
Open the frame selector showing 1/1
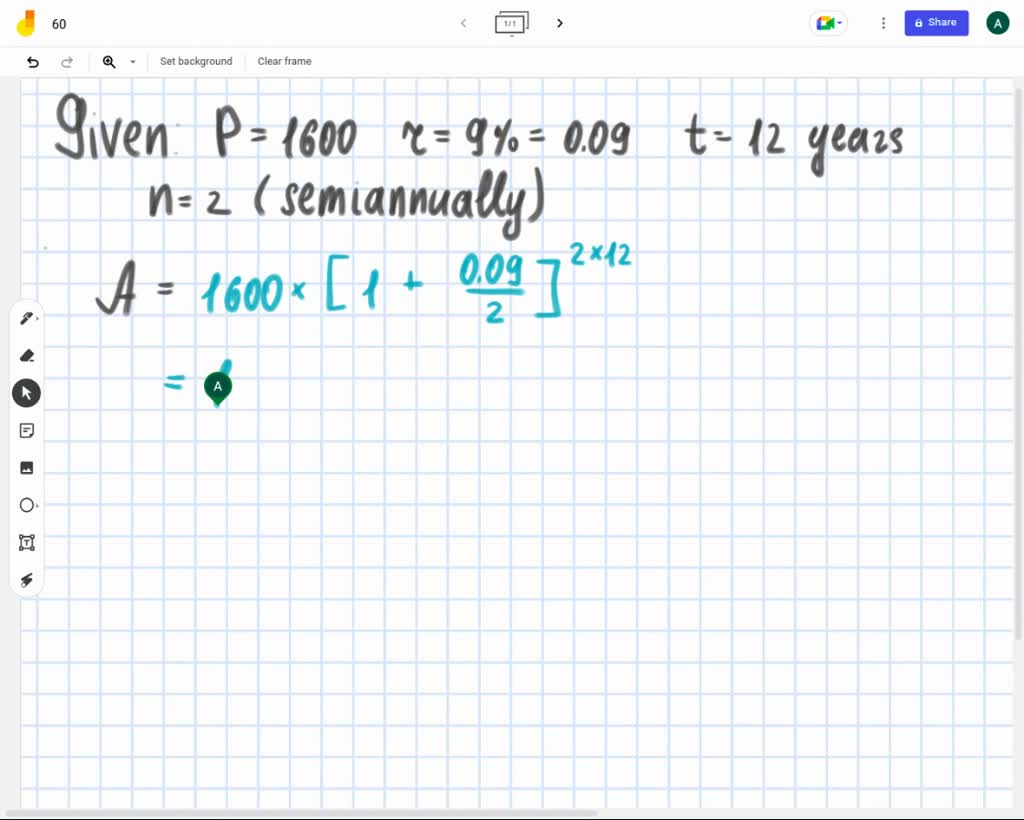click(x=511, y=23)
